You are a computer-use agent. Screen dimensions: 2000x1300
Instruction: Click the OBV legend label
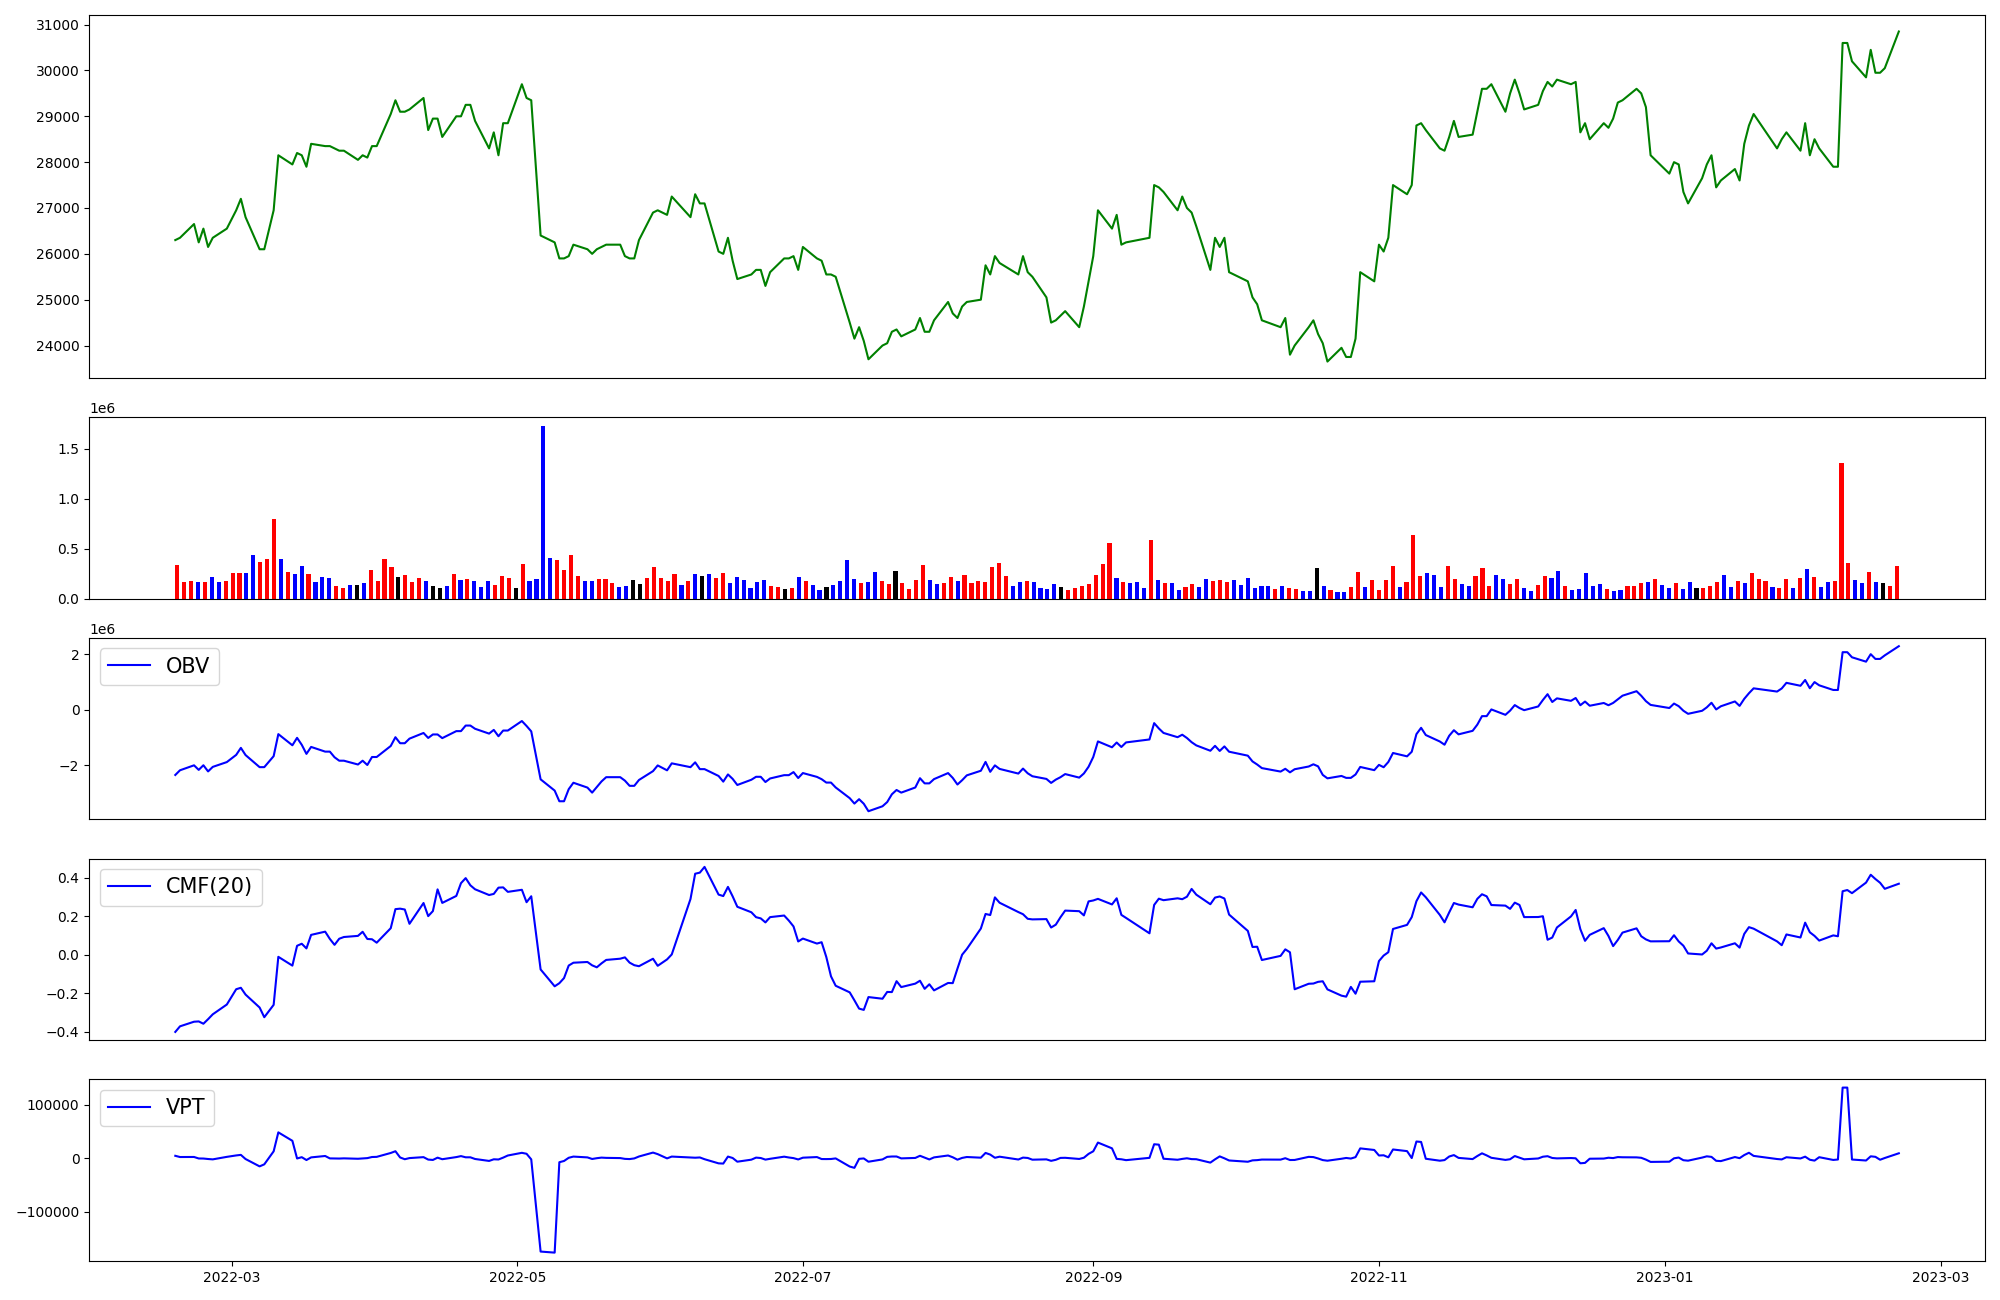pos(187,666)
